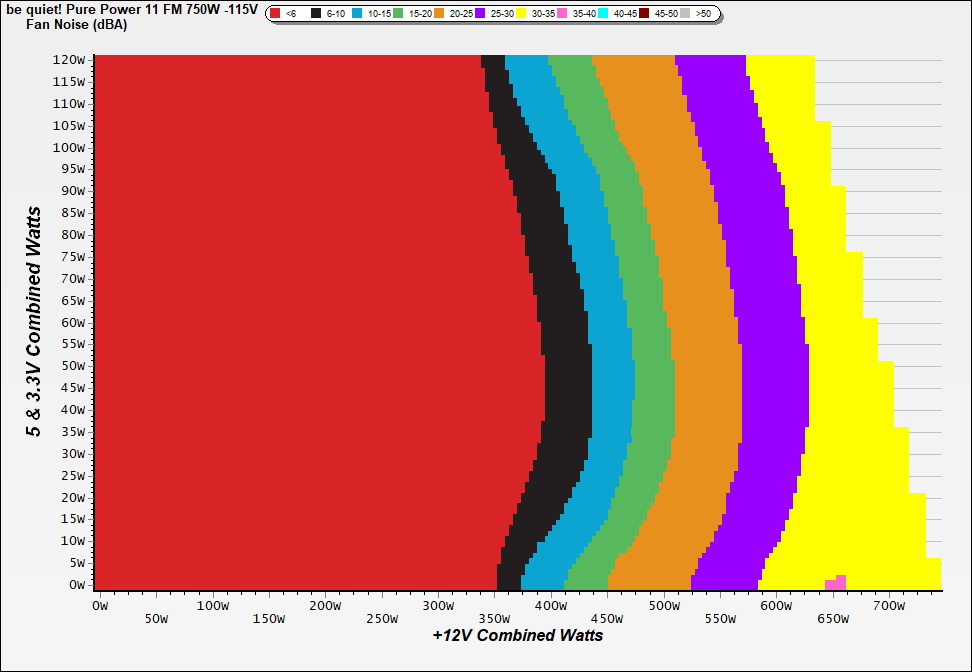Click the red <6 legend swatch
972x672 pixels.
(276, 14)
